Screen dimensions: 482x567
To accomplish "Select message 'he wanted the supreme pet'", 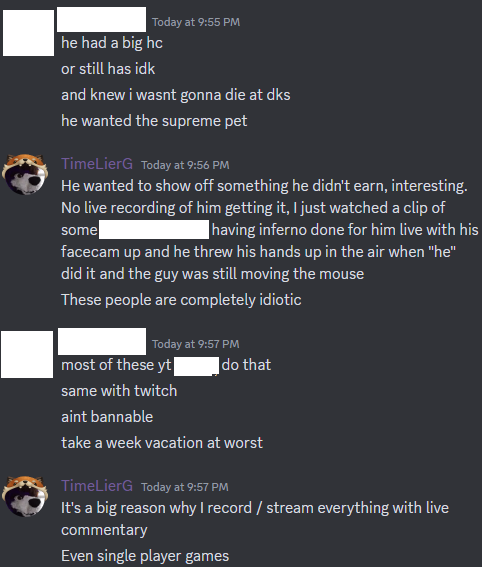I will pos(154,121).
